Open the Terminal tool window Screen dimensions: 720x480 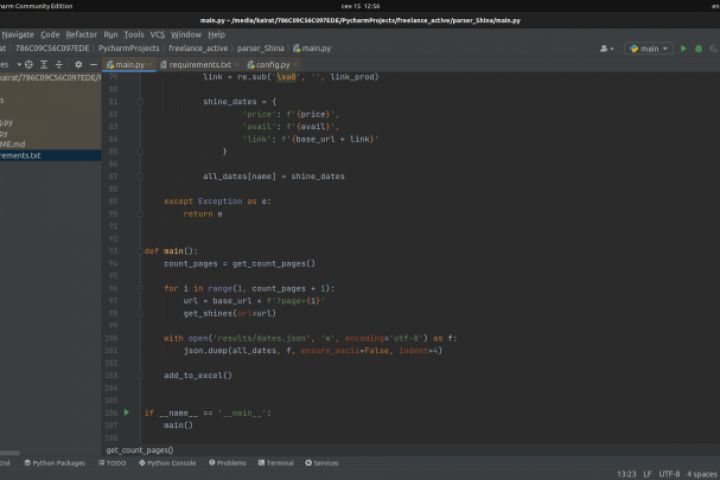coord(276,463)
